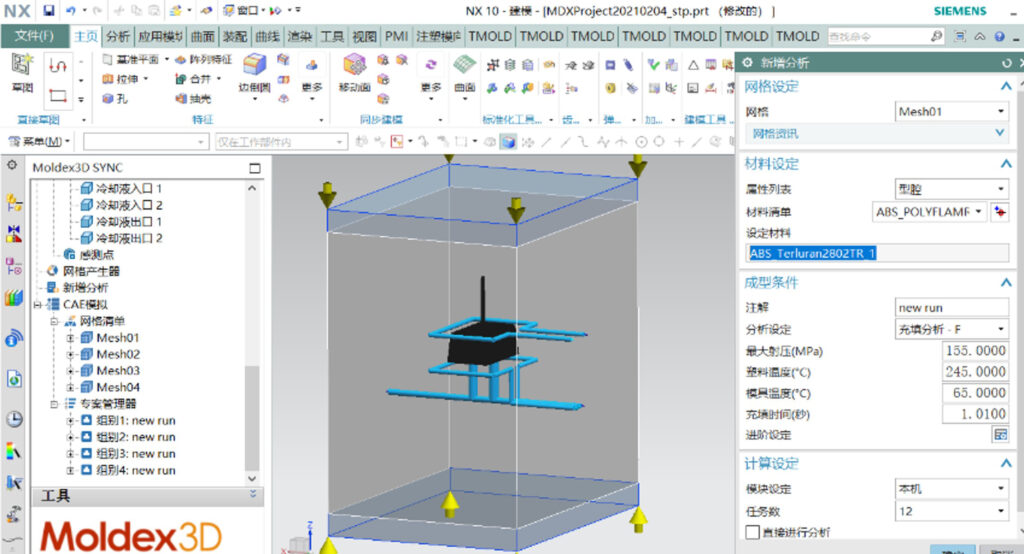Open the 窗口 window menu in quick toolbar
Viewport: 1024px width, 554px height.
tap(244, 10)
